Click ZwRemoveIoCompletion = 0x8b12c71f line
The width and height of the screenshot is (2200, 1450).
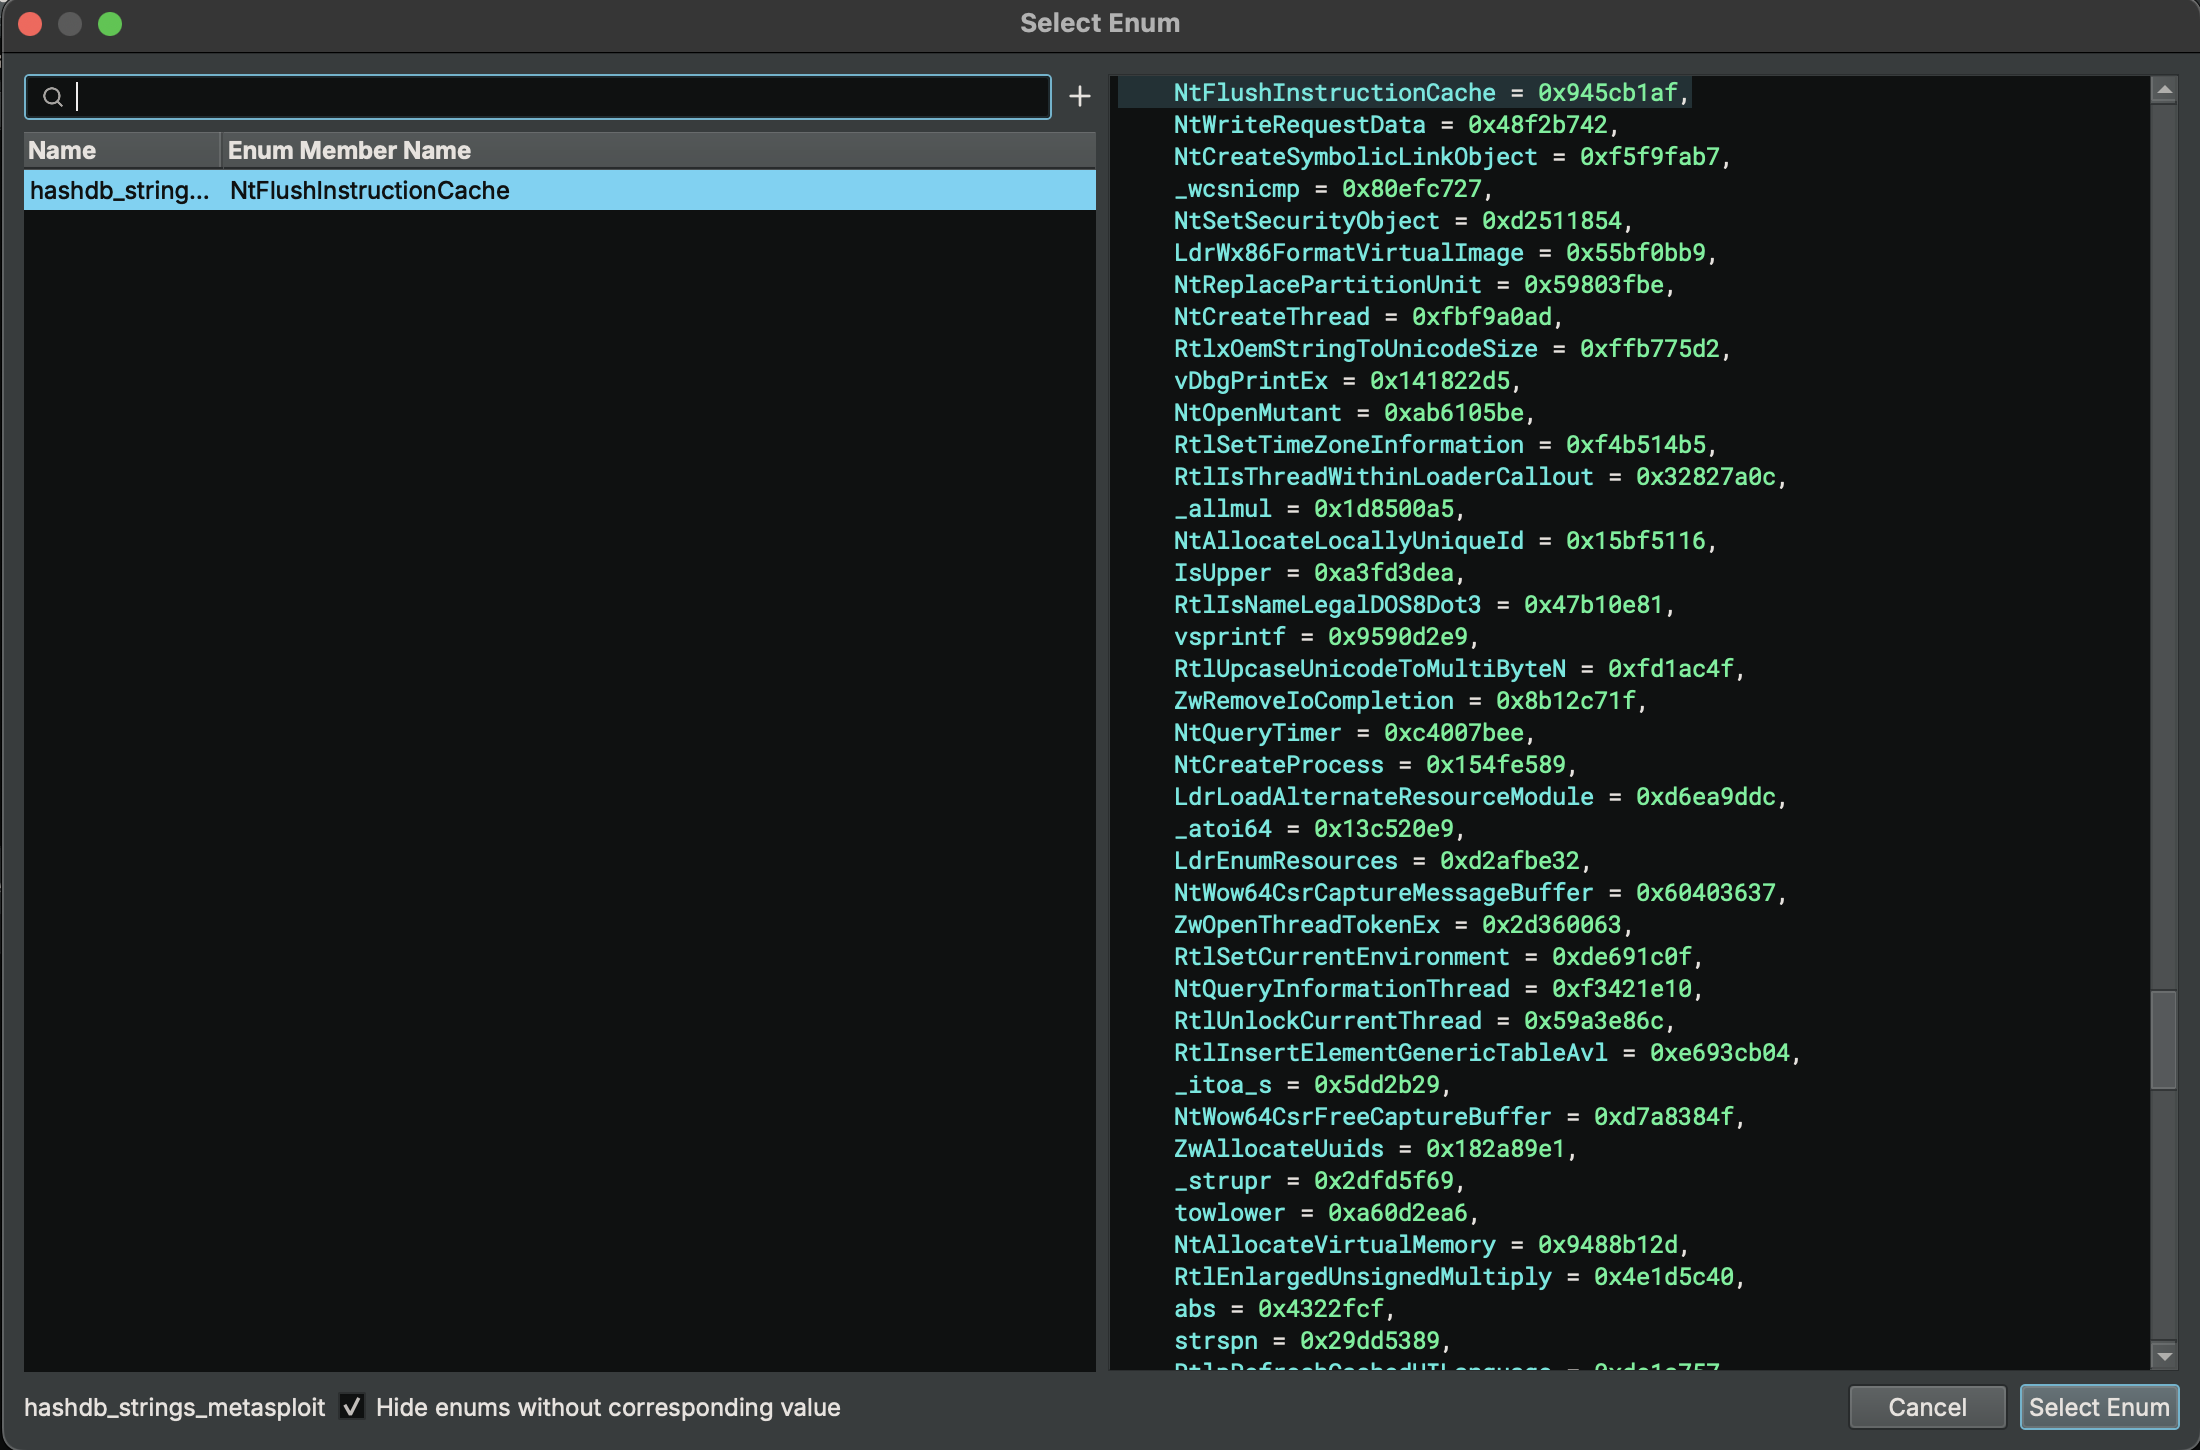click(1410, 700)
